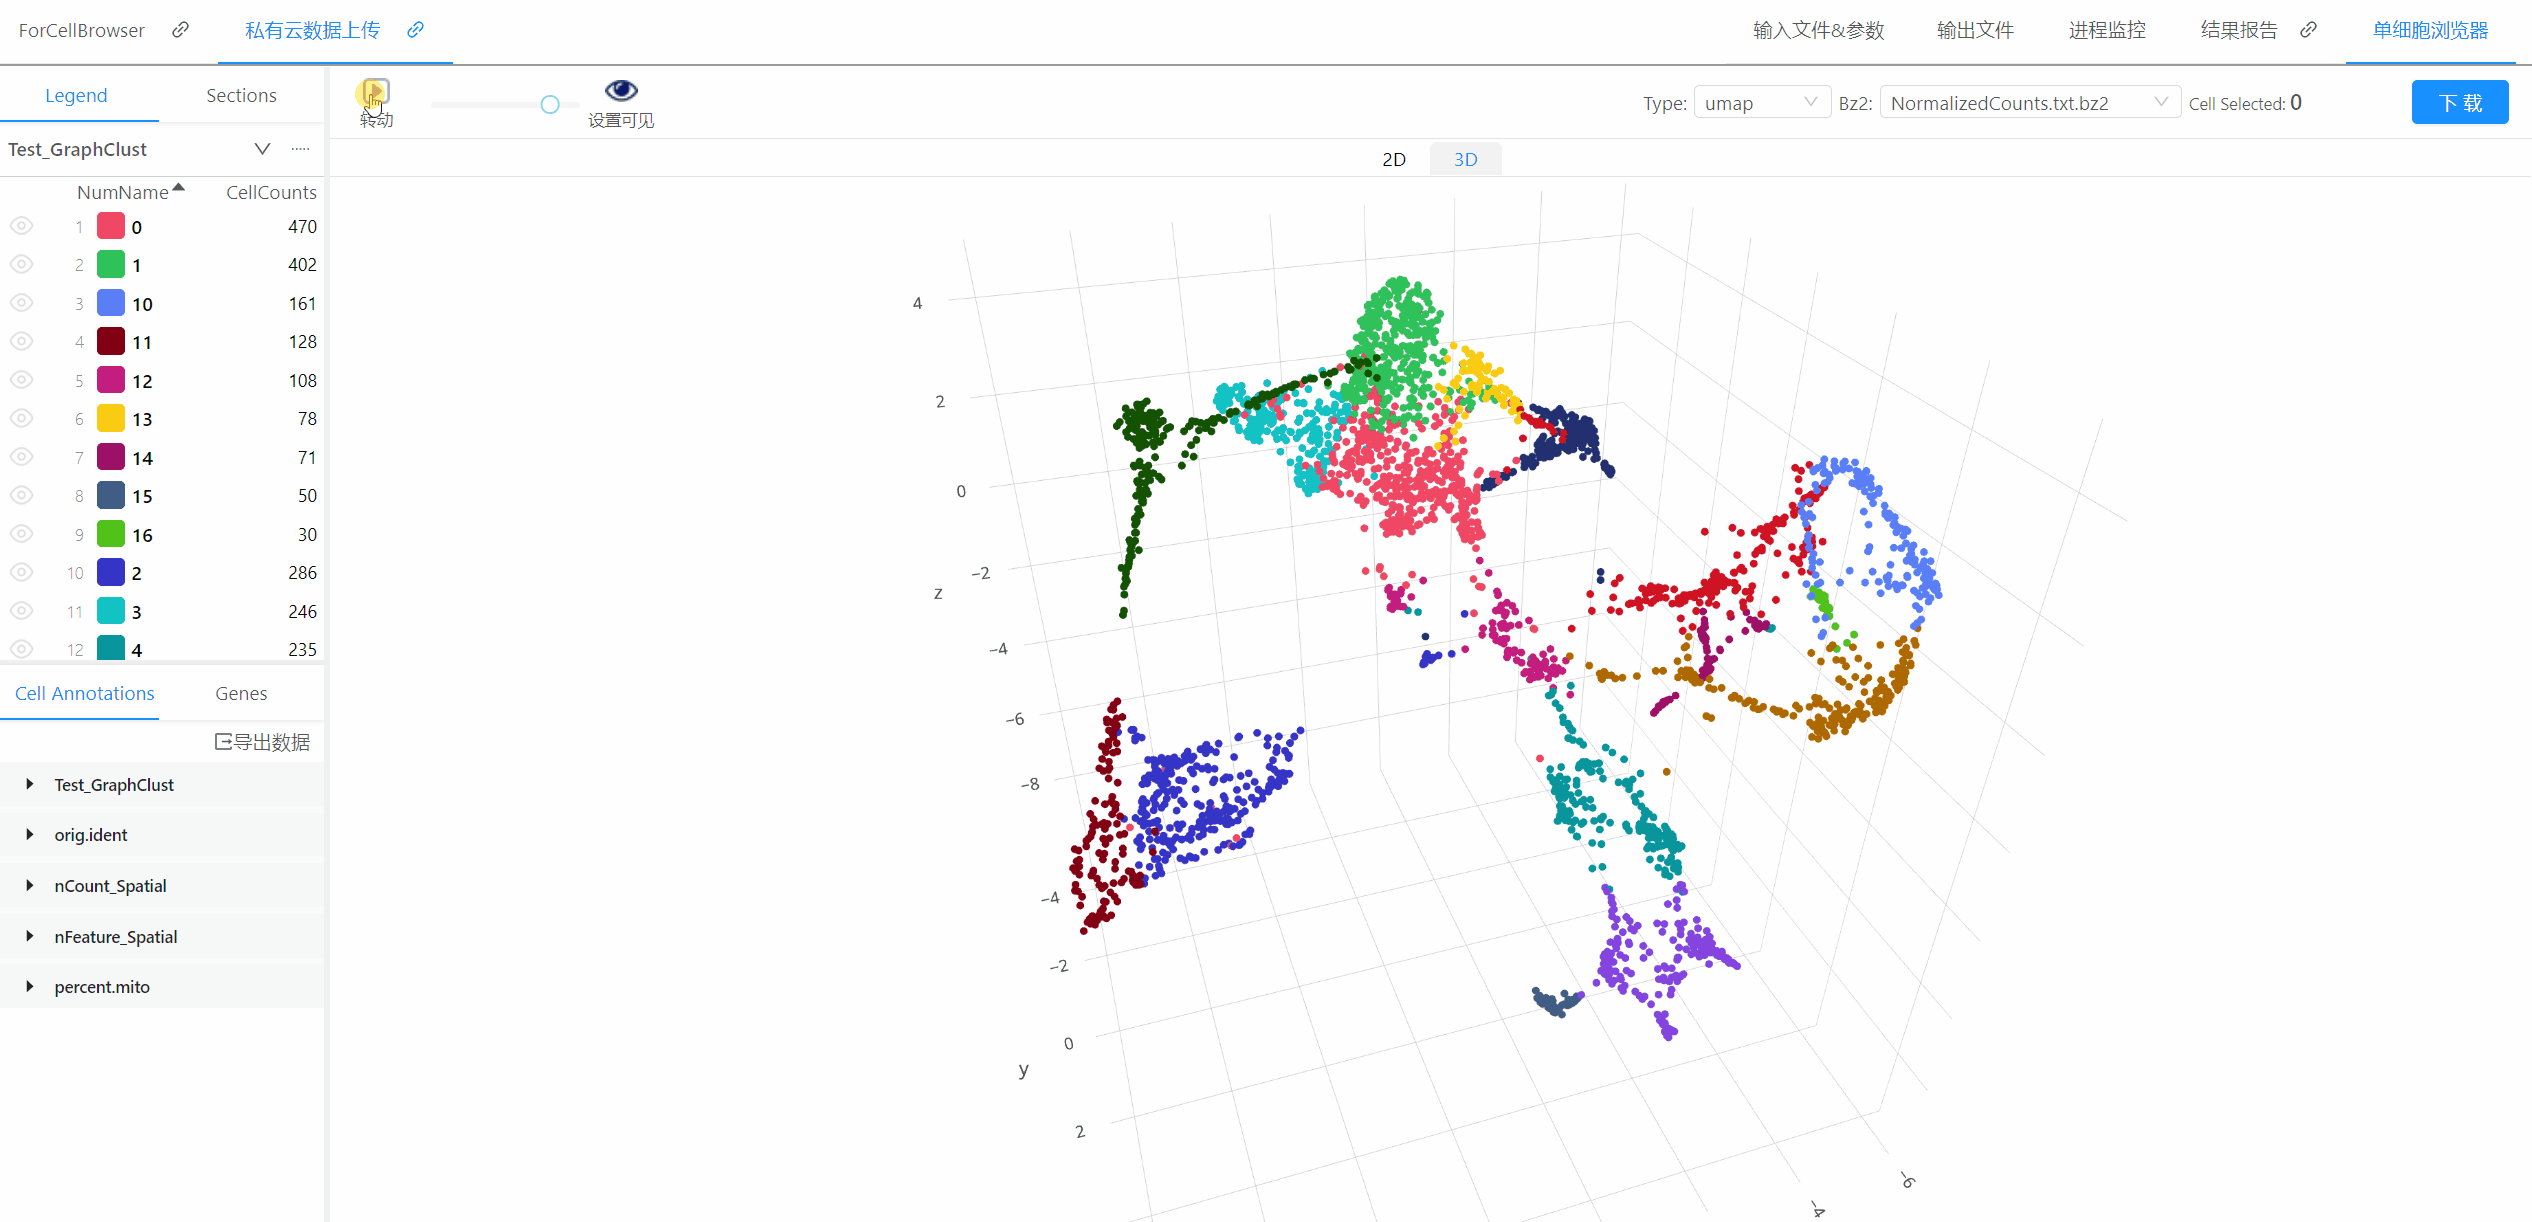The width and height of the screenshot is (2532, 1222).
Task: Open the 输出文件 tab
Action: [x=1975, y=30]
